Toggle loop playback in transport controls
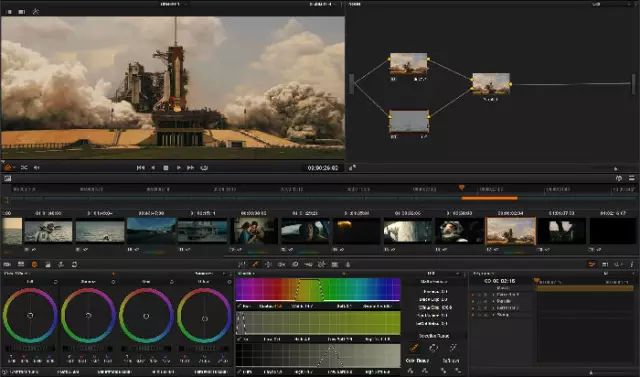 click(x=204, y=168)
